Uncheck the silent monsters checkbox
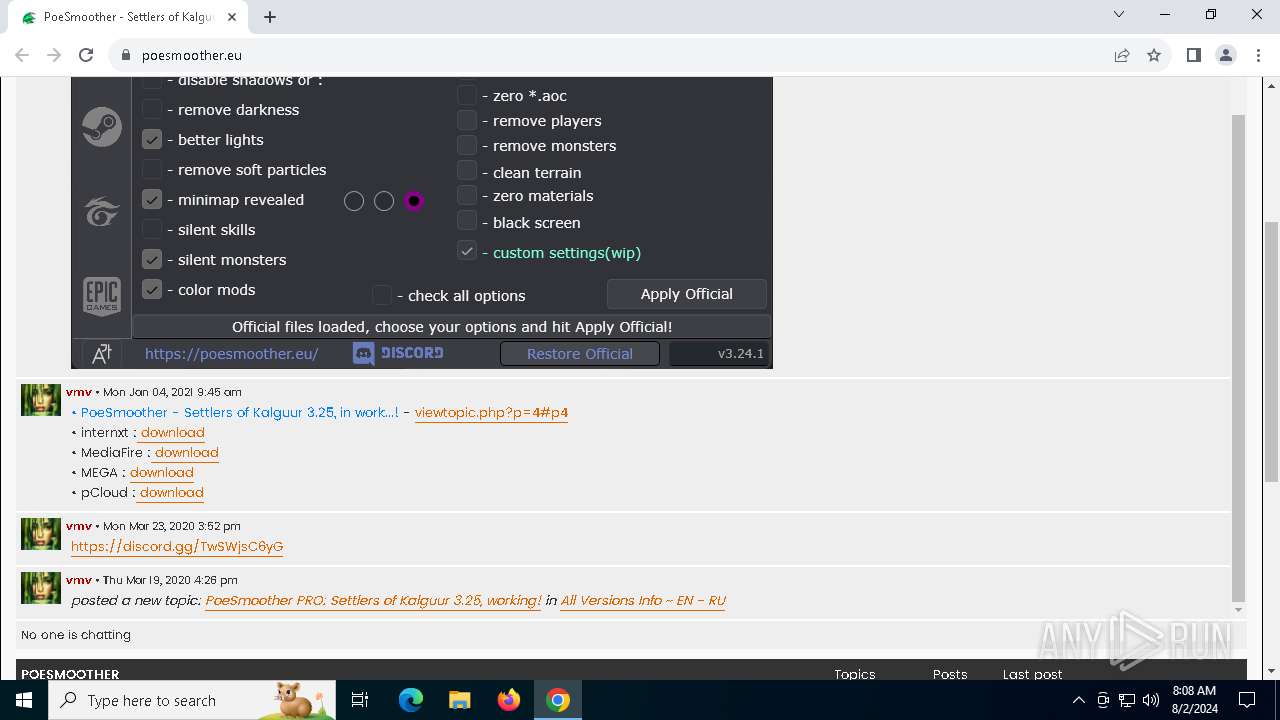This screenshot has height=720, width=1280. (x=152, y=259)
